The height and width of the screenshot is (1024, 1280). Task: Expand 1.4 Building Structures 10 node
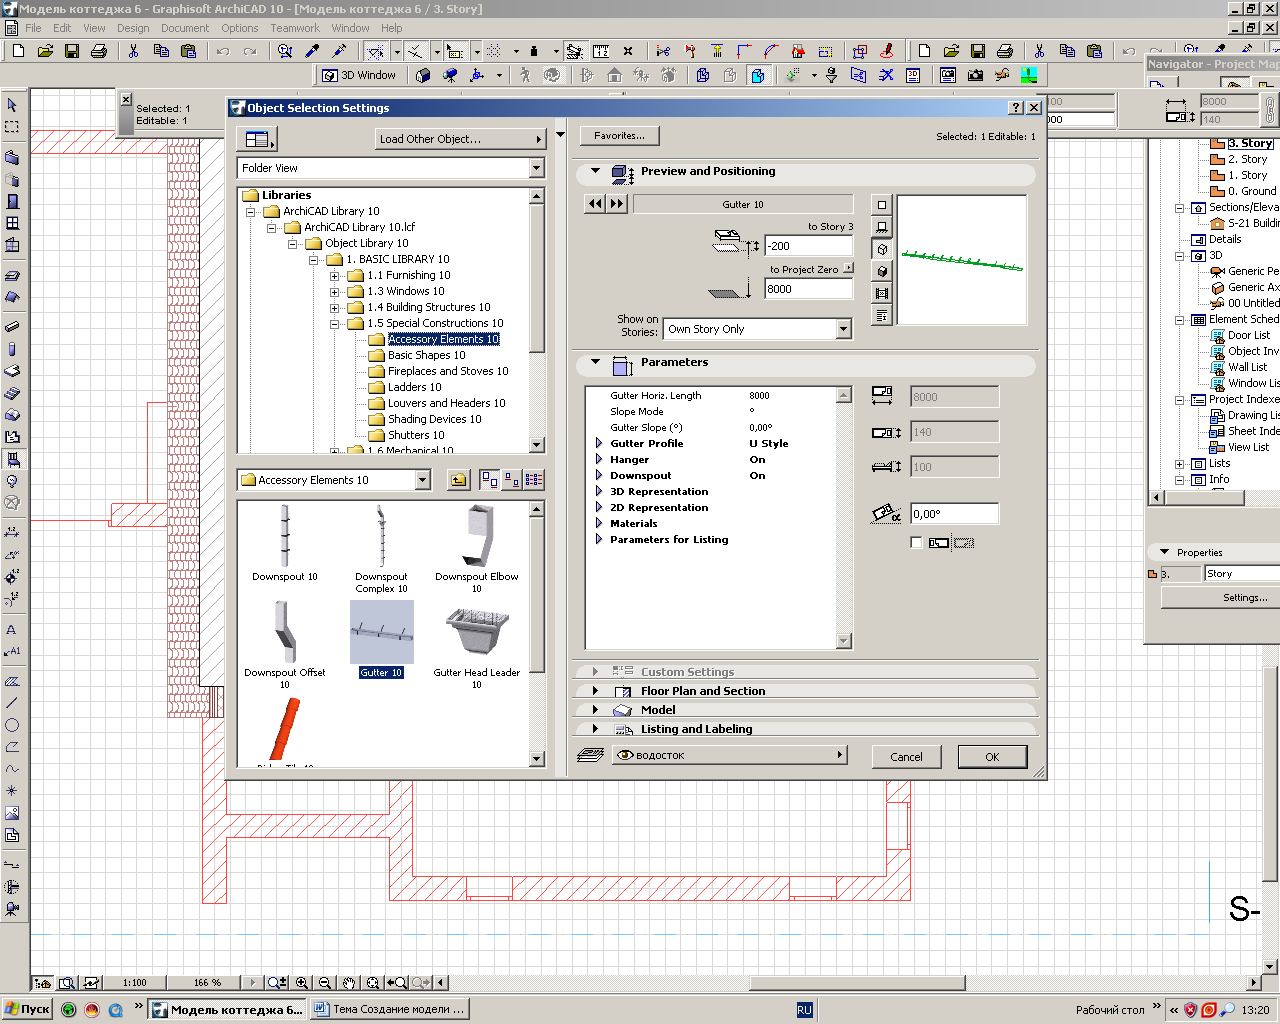tap(335, 307)
